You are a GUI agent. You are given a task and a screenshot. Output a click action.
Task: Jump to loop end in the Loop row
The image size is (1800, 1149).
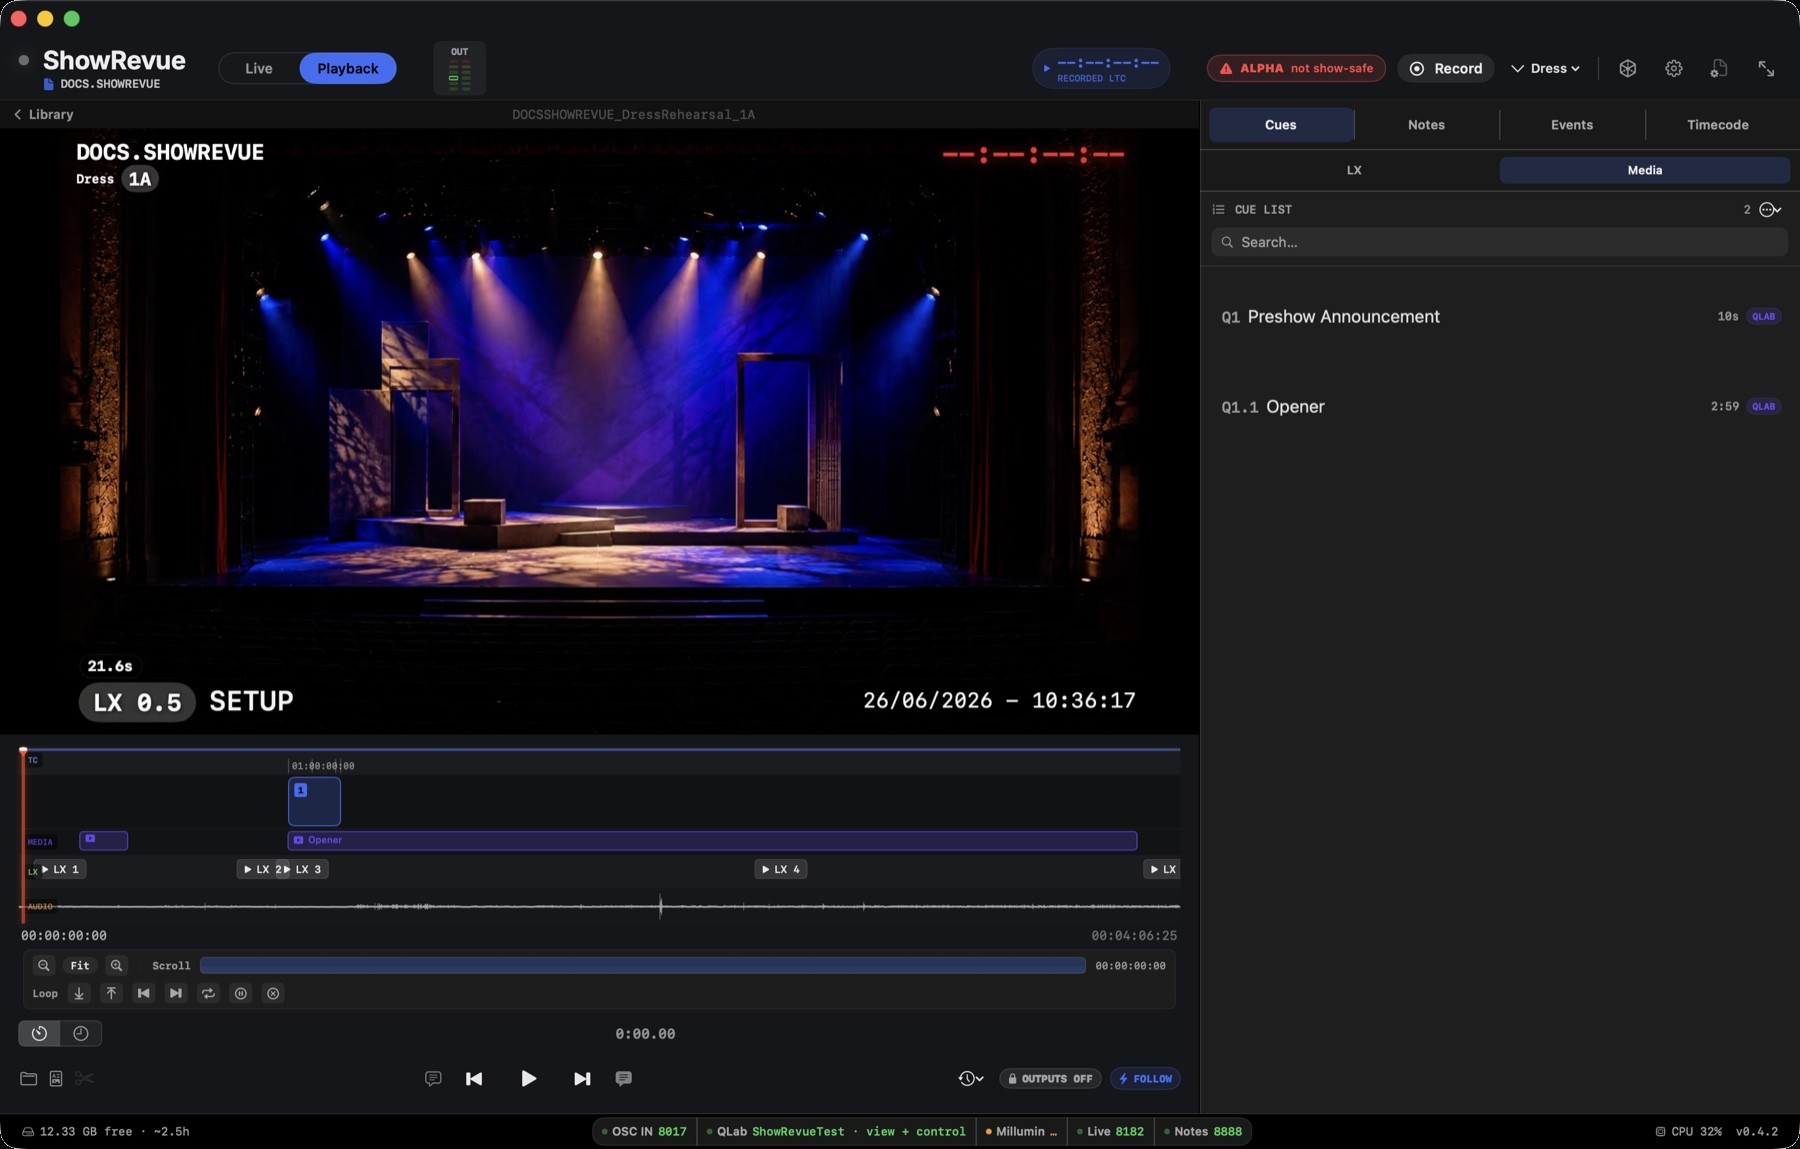point(176,993)
